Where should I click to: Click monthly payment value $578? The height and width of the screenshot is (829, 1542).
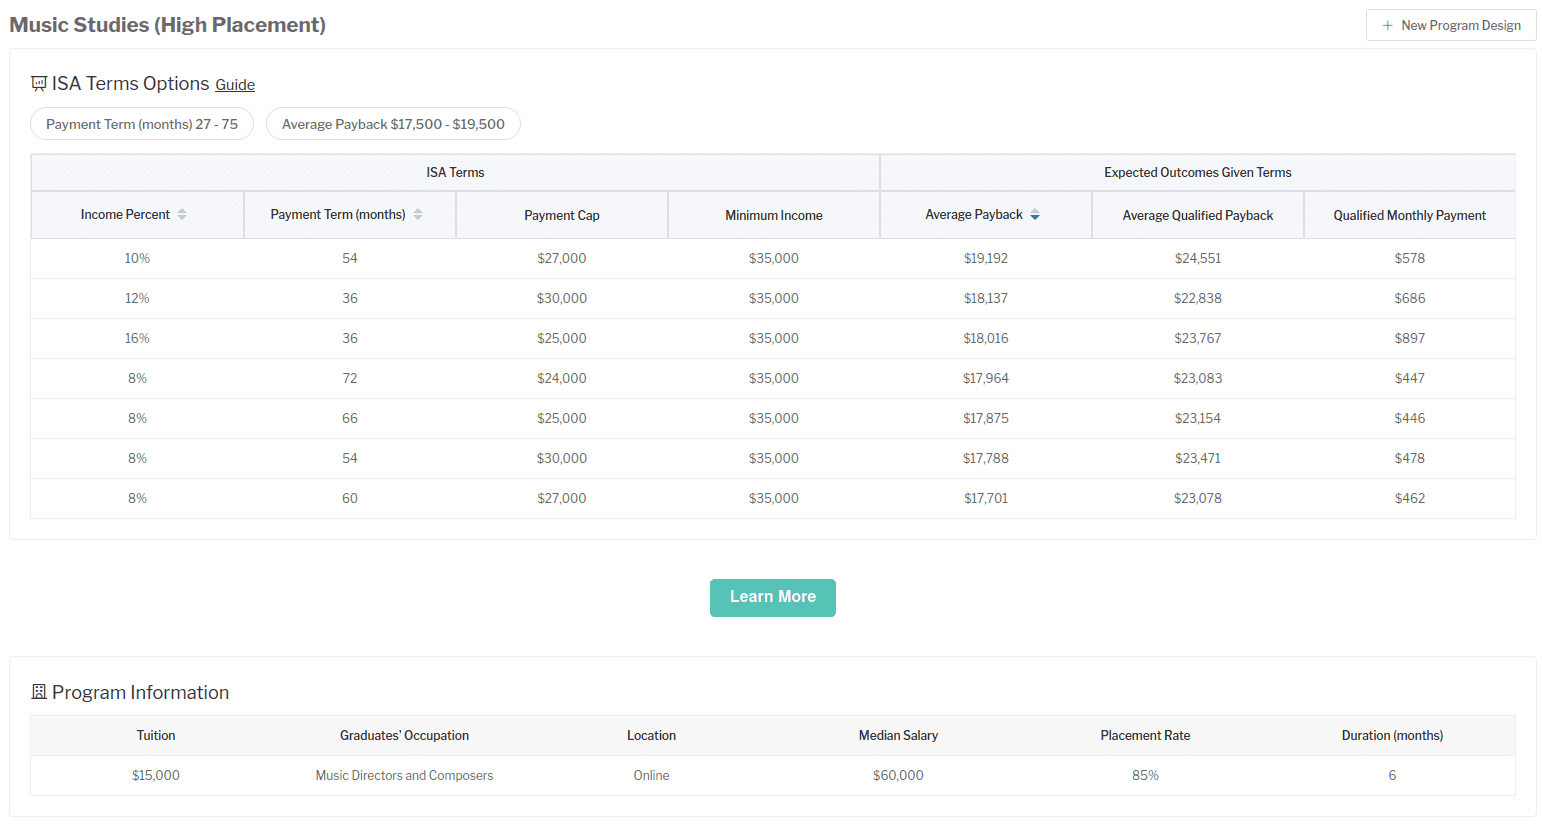click(1410, 258)
